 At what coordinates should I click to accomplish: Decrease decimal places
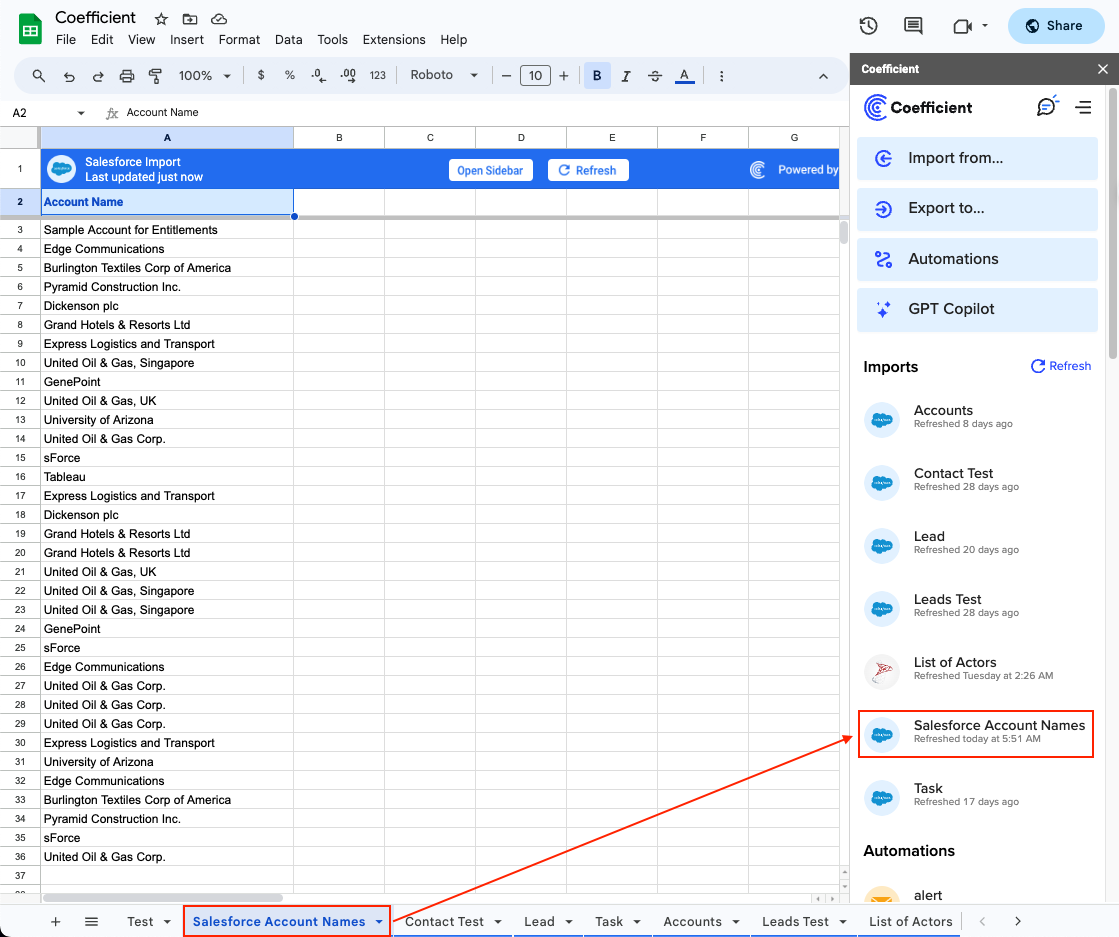coord(318,75)
